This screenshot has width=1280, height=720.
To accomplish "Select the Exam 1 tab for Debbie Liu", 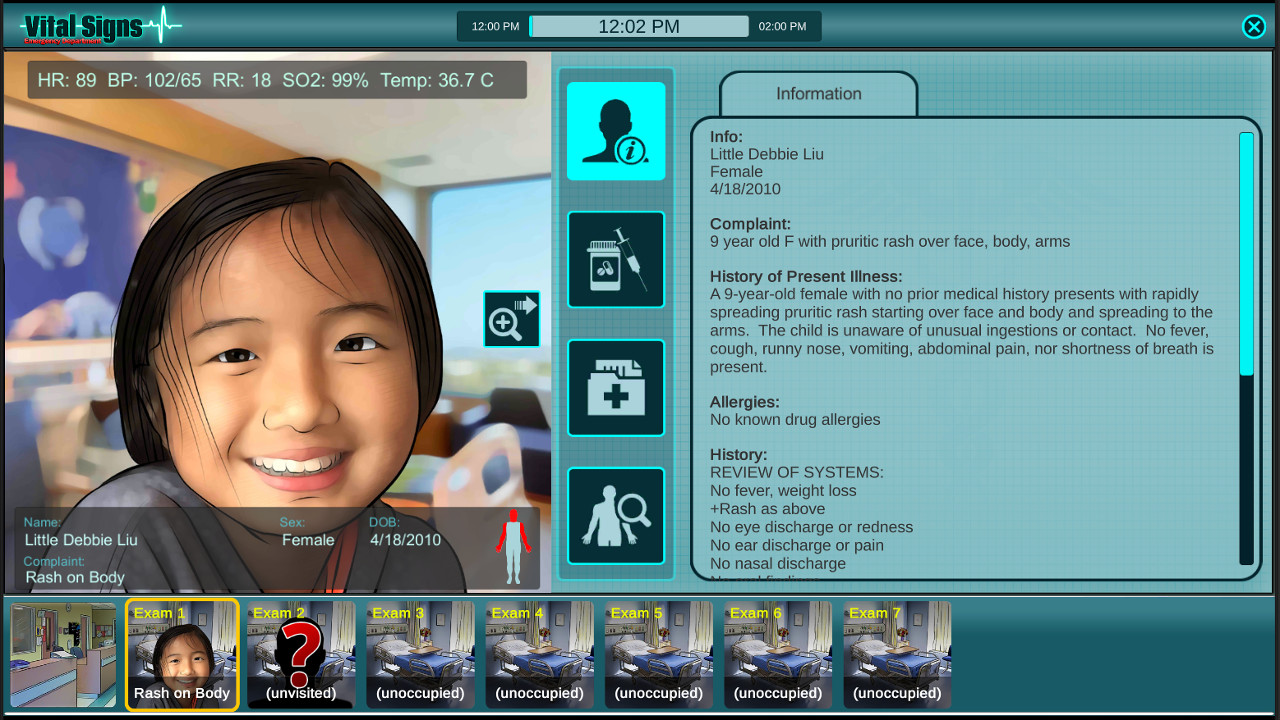I will tap(182, 655).
